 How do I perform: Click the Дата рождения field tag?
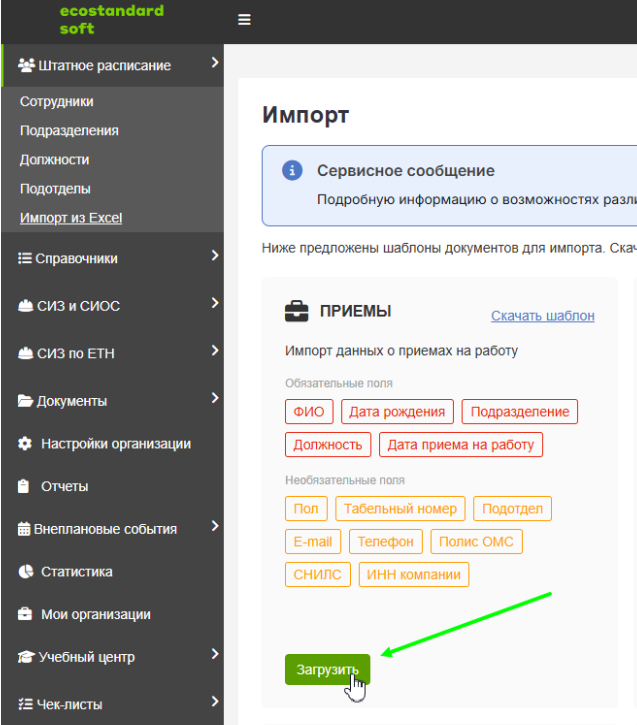point(397,412)
